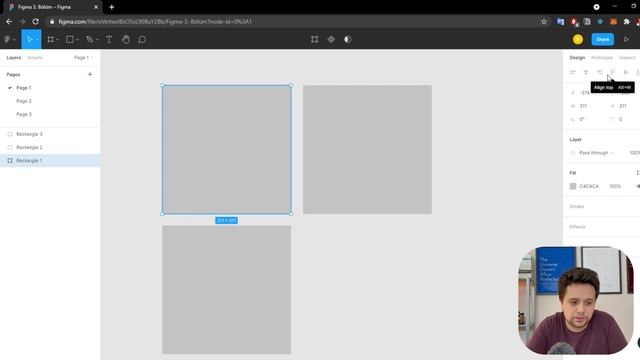Screen dimensions: 640x360
Task: Click the Corner radius field
Action: (620, 119)
